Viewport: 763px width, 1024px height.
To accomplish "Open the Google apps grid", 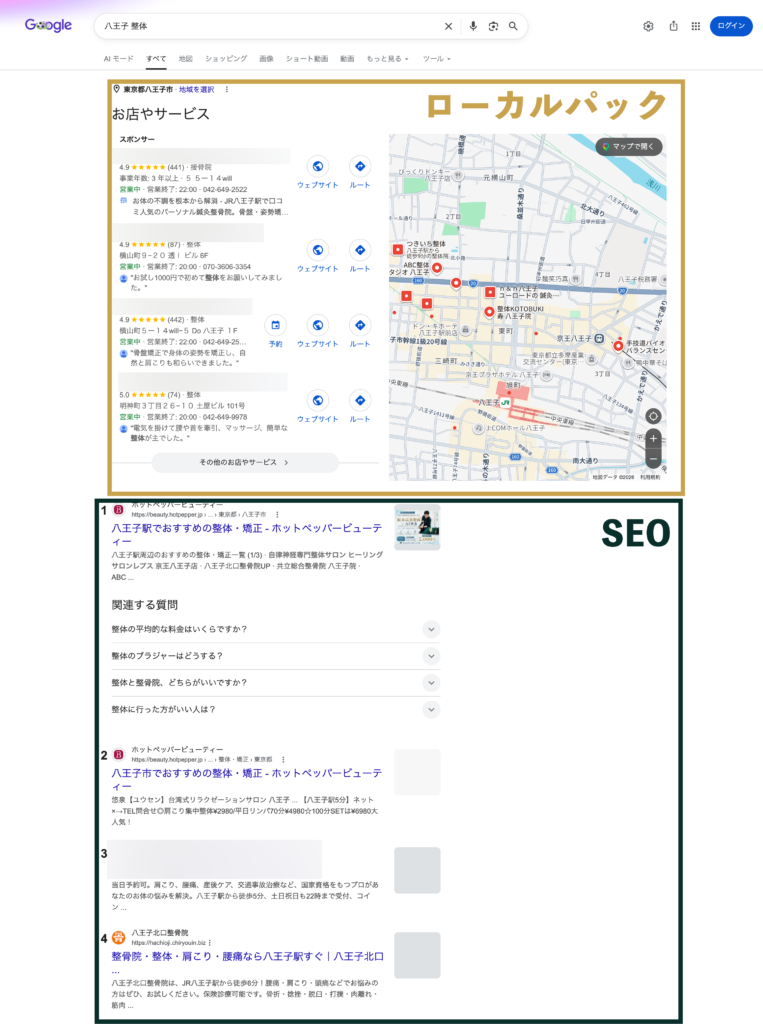I will click(696, 26).
